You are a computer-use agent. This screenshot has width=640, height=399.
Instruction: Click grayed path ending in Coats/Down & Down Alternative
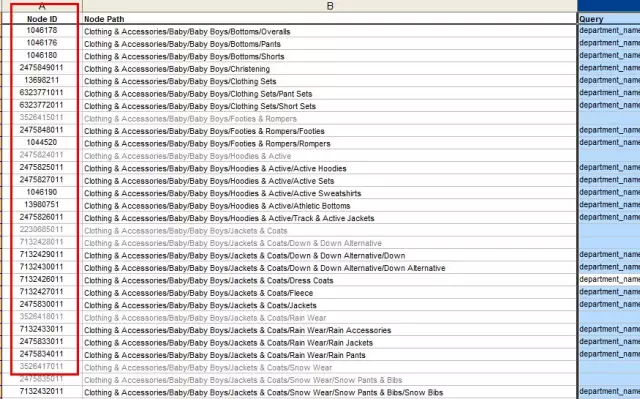(233, 243)
